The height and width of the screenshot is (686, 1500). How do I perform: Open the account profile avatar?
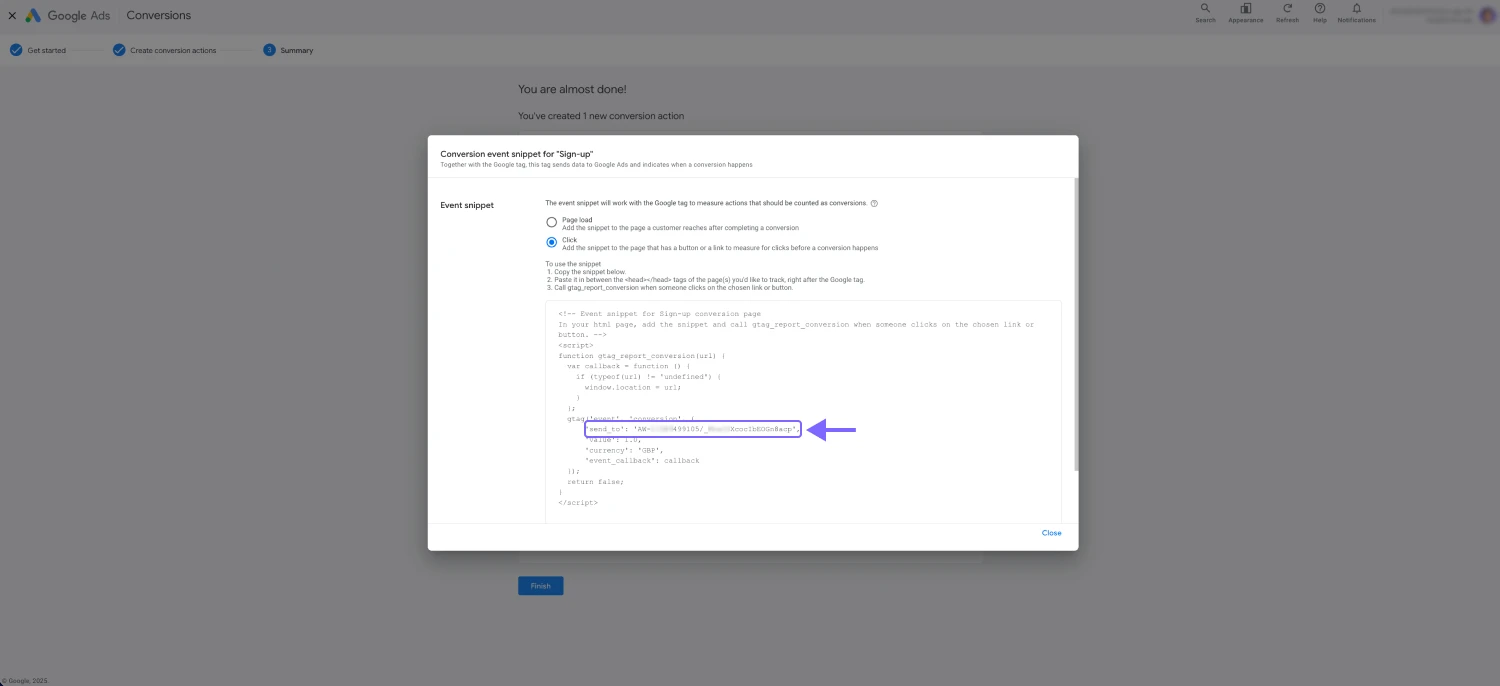tap(1487, 14)
